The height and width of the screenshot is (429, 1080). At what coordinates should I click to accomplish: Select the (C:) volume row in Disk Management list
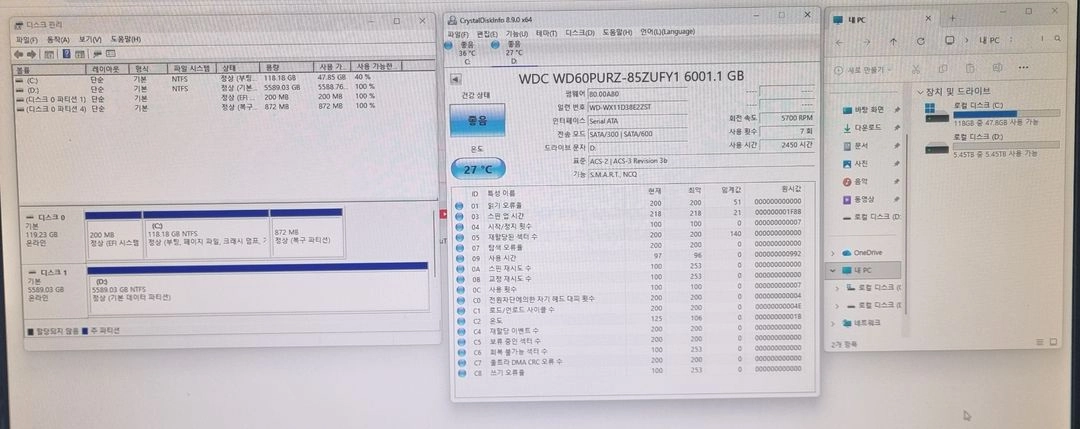point(207,79)
